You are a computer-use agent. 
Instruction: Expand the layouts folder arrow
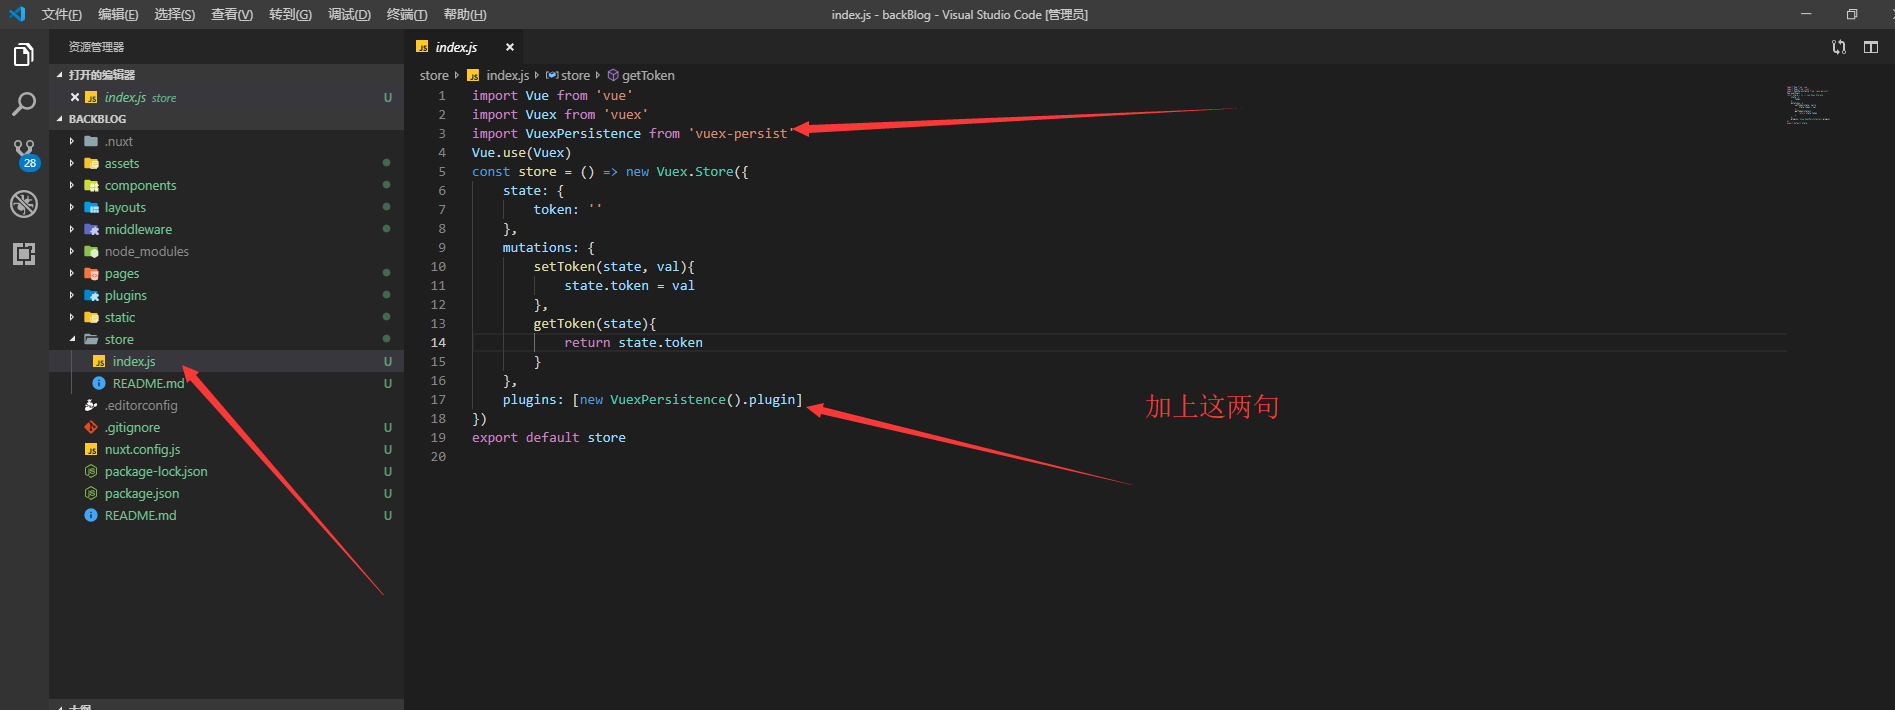pyautogui.click(x=72, y=208)
